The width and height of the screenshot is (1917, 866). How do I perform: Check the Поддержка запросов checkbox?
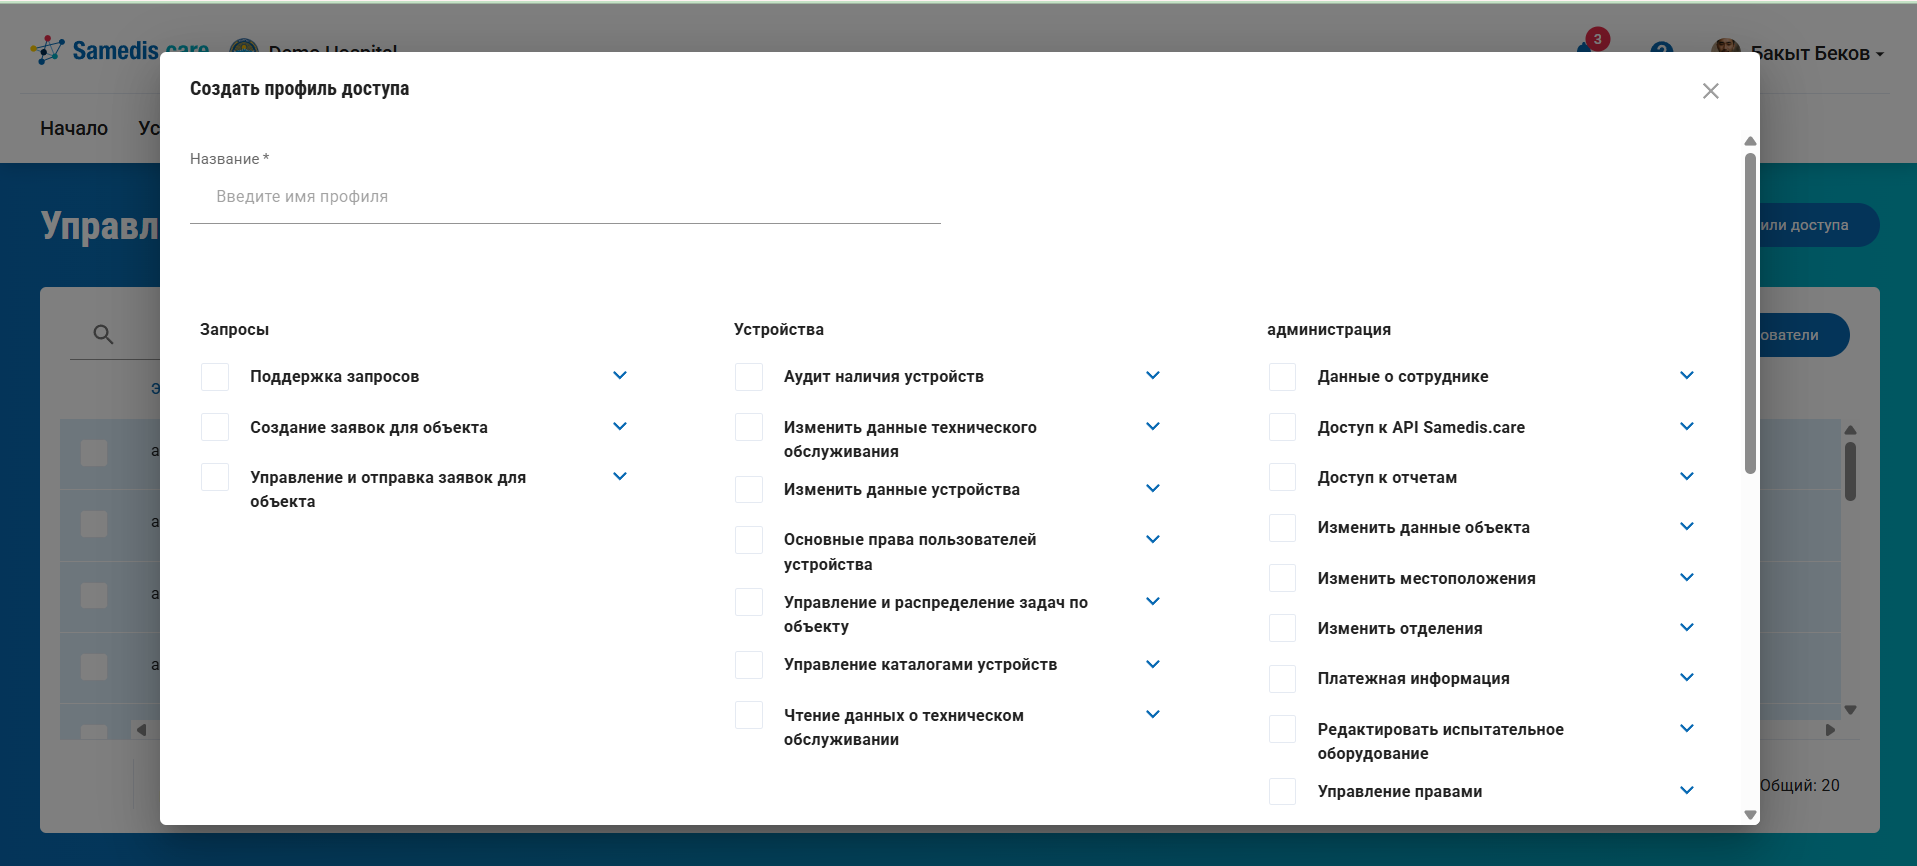point(215,377)
